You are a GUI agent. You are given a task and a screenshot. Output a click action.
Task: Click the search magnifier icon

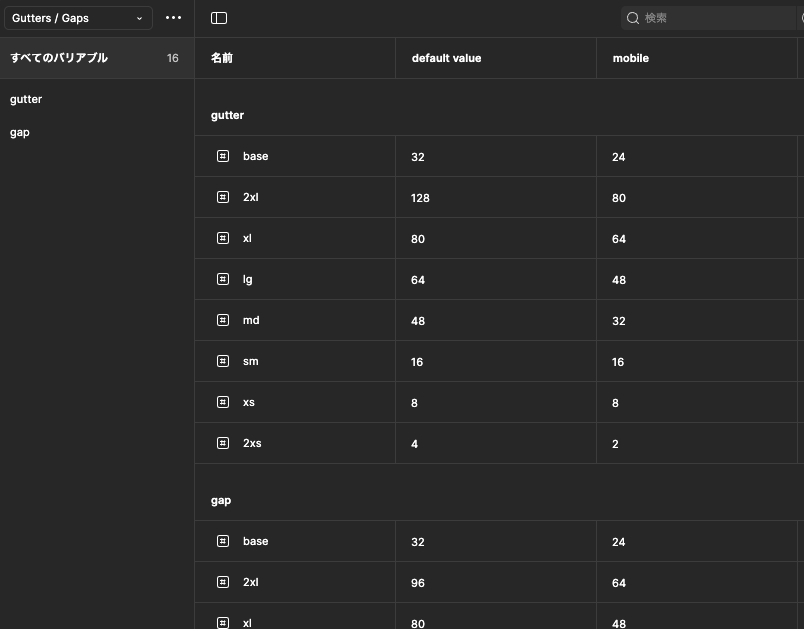point(633,18)
